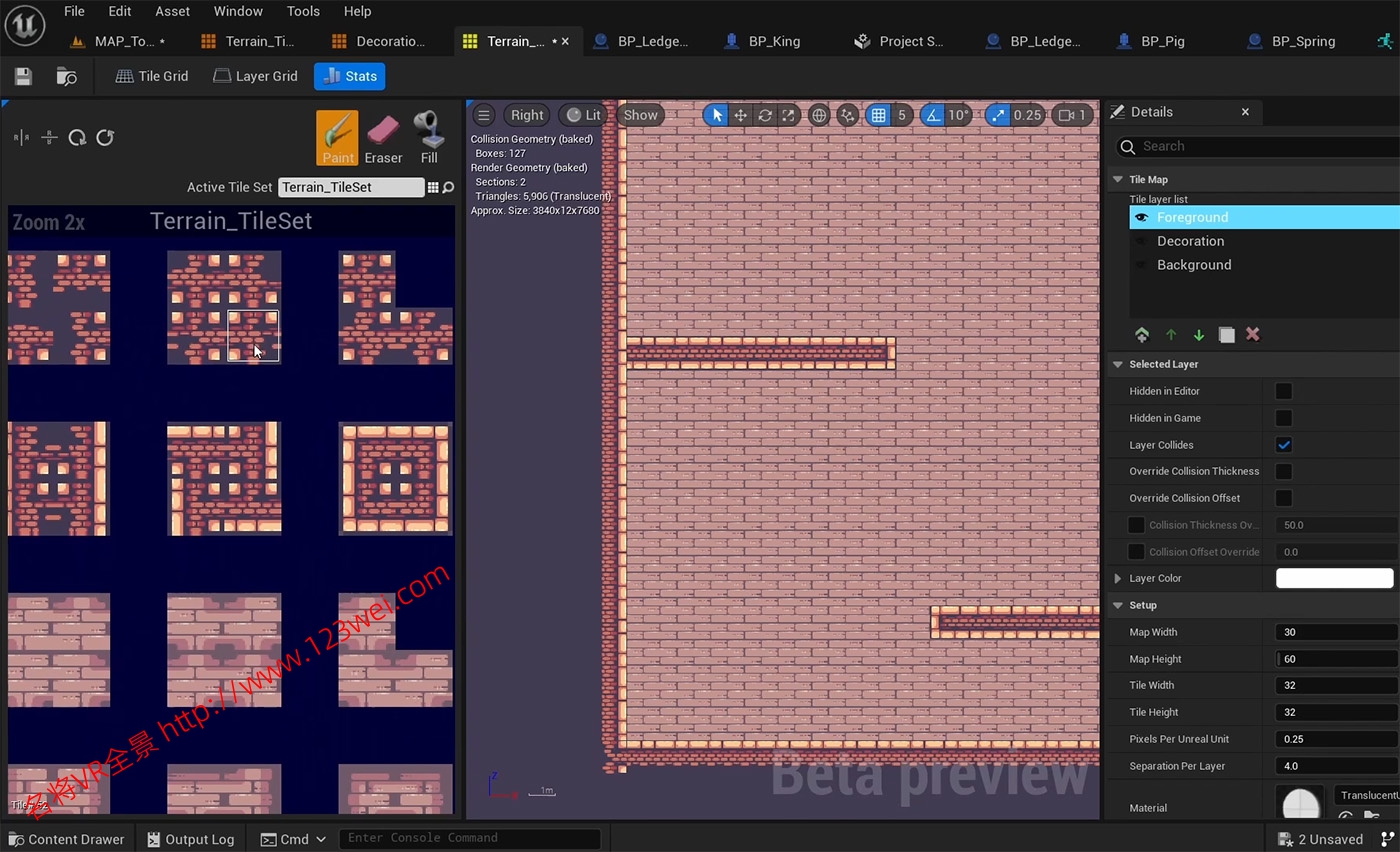This screenshot has height=852, width=1400.
Task: Toggle visibility of the Foreground layer
Action: [1141, 217]
